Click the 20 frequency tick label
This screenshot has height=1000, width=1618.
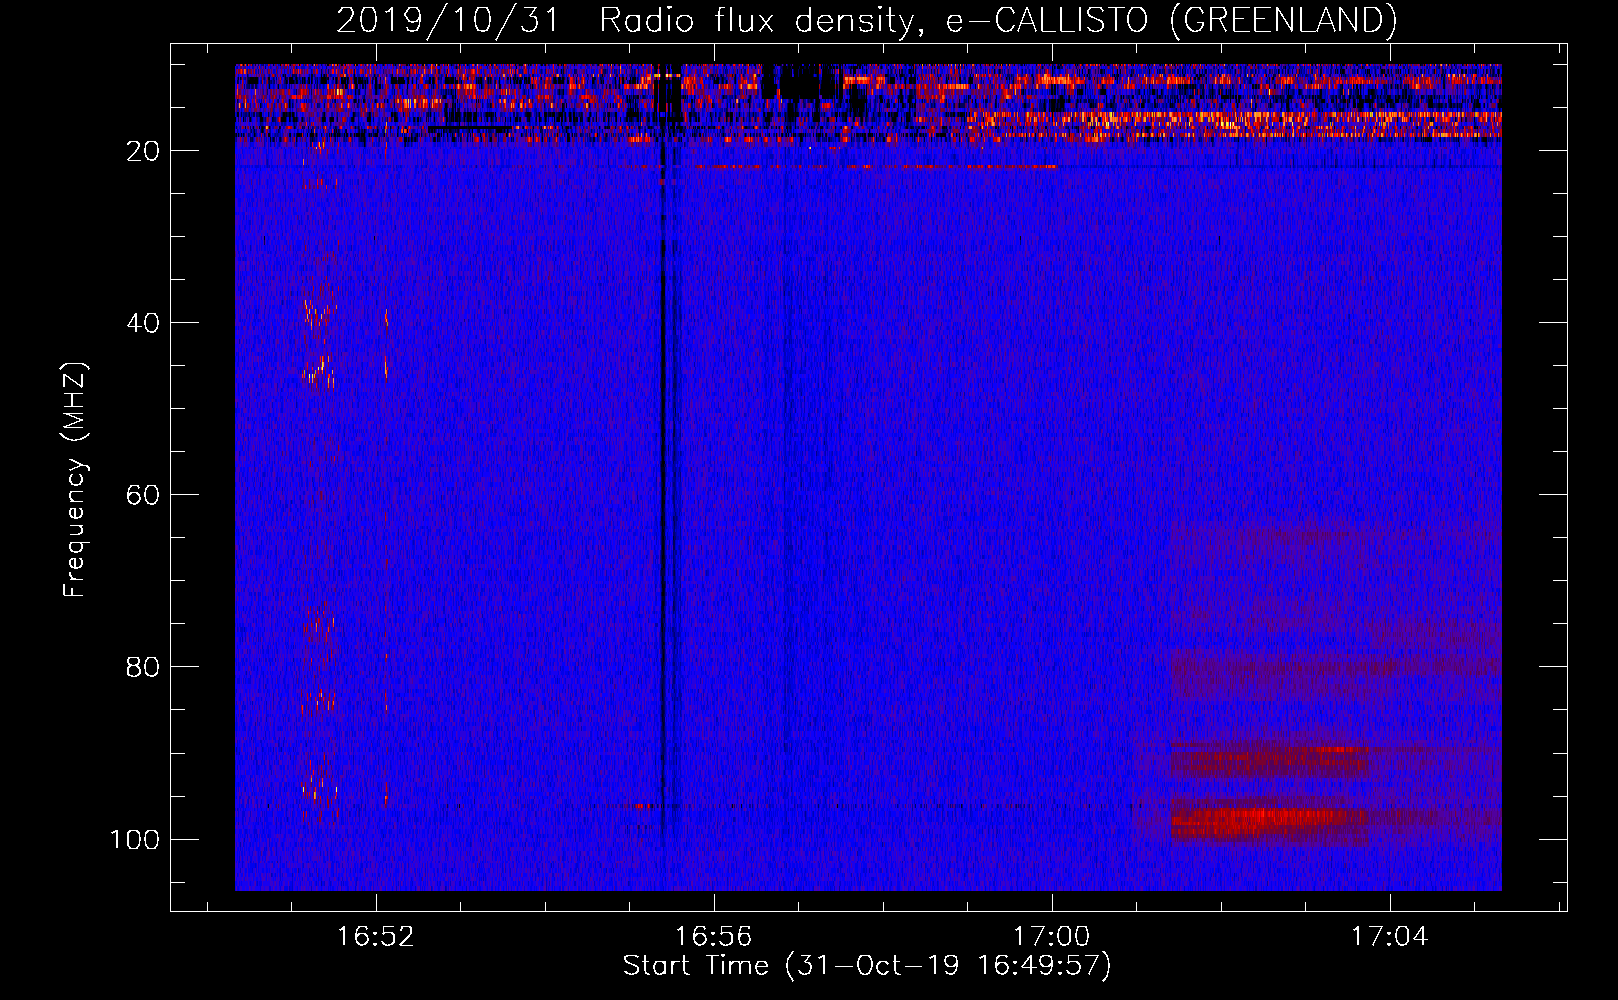143,151
